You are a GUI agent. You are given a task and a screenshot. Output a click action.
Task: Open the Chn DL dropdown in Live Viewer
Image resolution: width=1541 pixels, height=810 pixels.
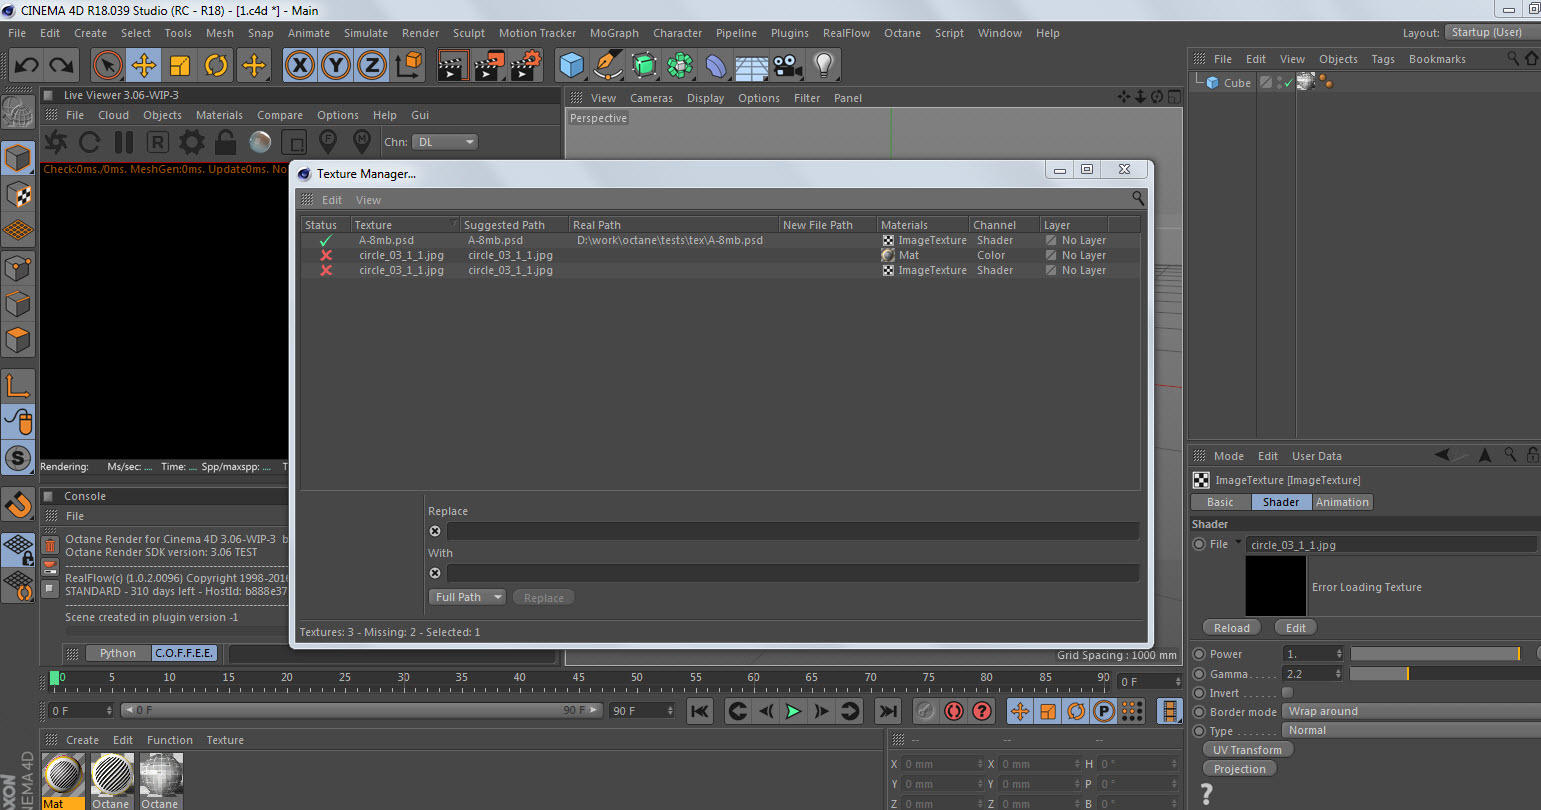pos(445,142)
